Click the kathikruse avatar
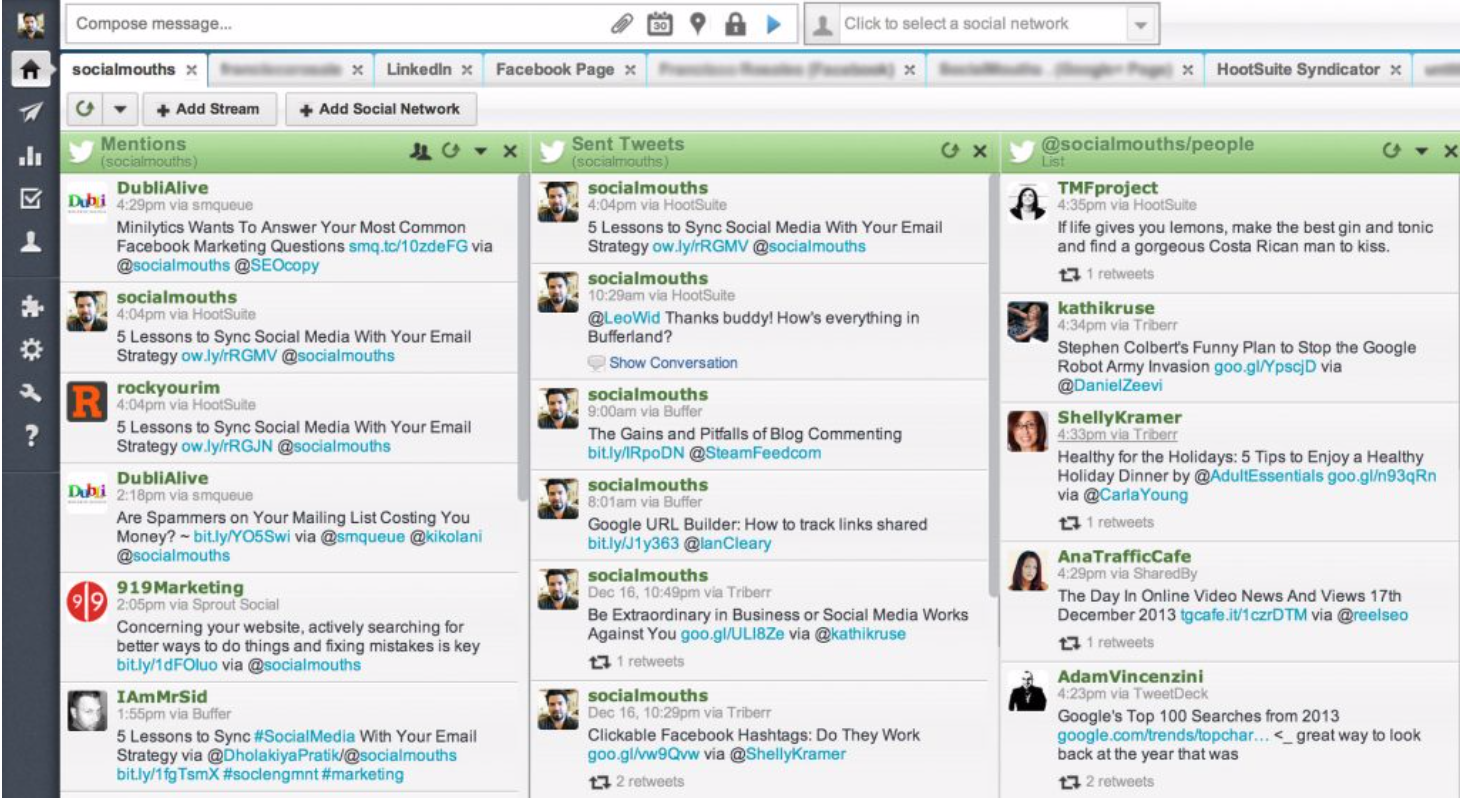1460x798 pixels. point(1027,321)
